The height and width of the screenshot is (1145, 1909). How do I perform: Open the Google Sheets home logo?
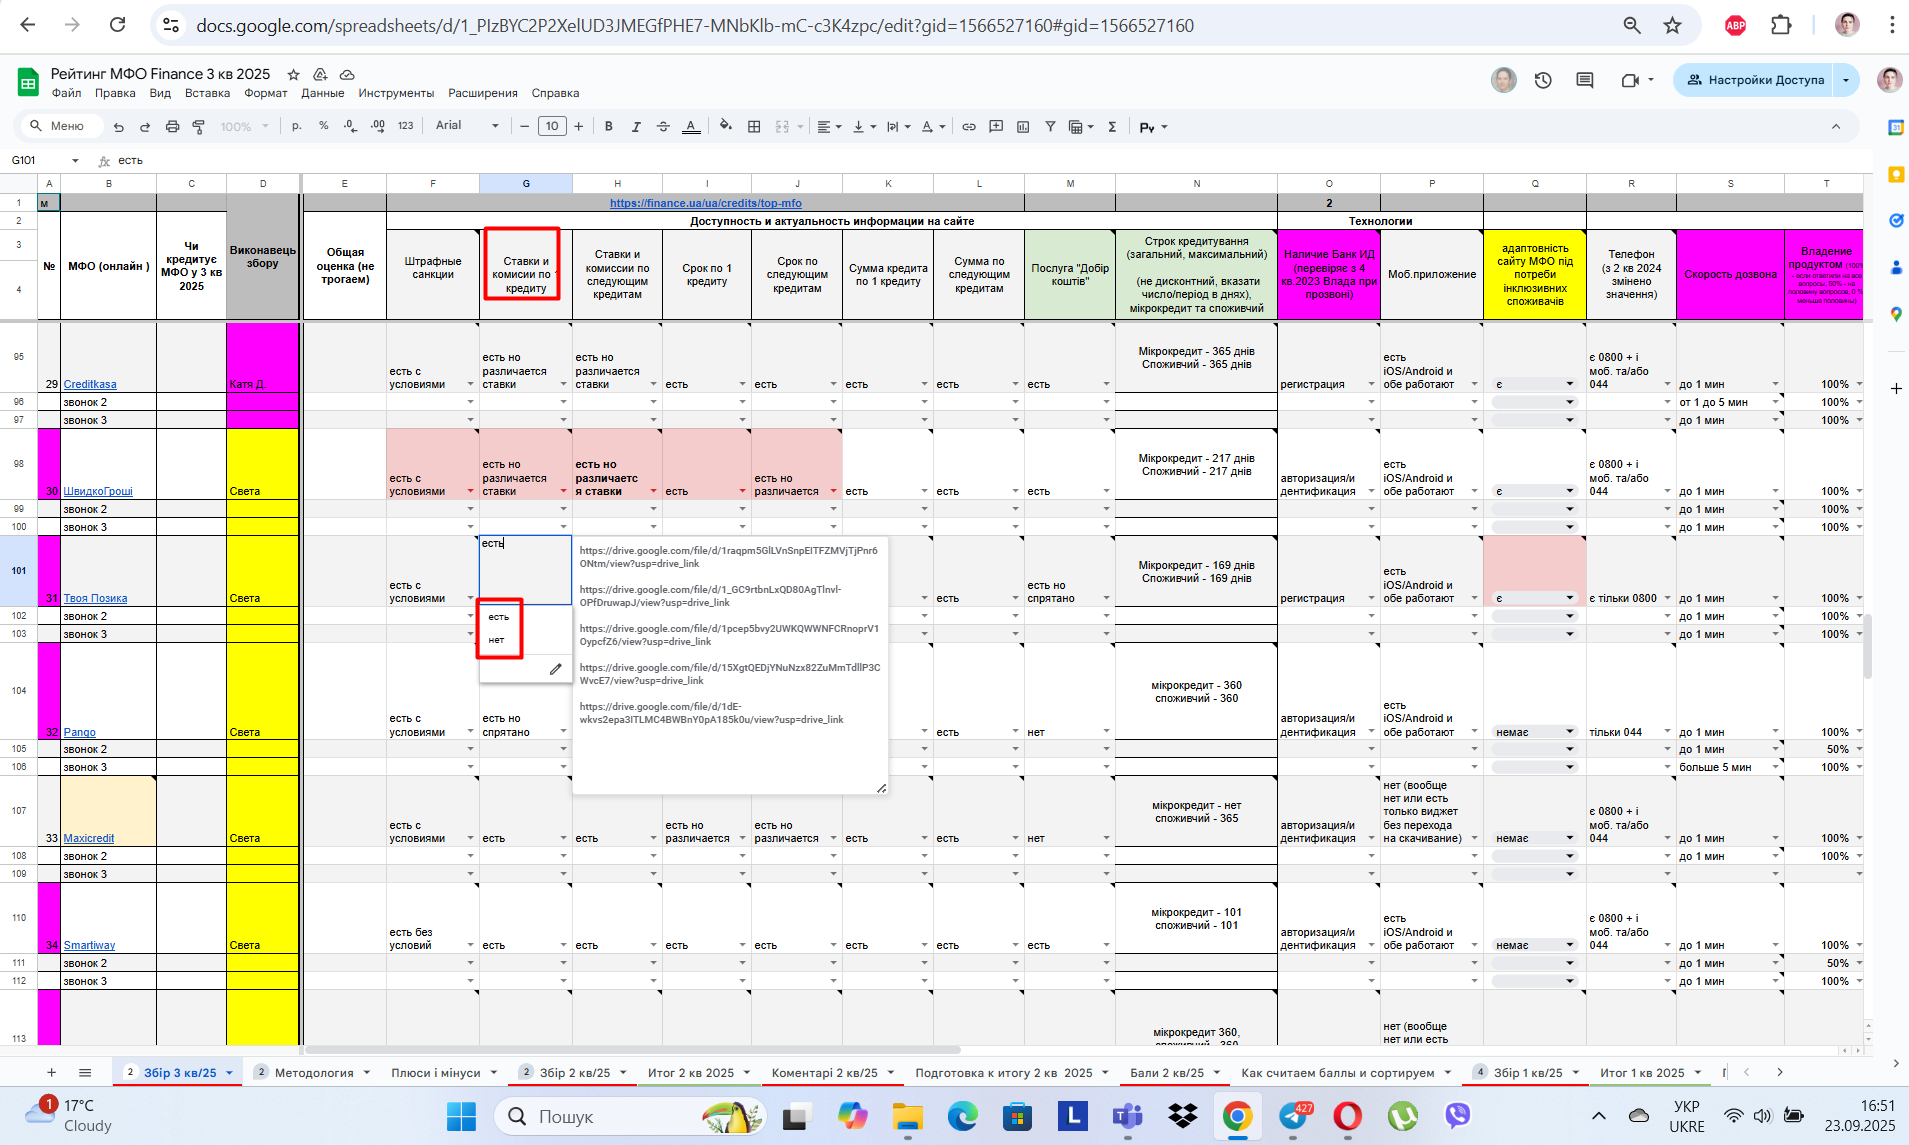pos(28,82)
